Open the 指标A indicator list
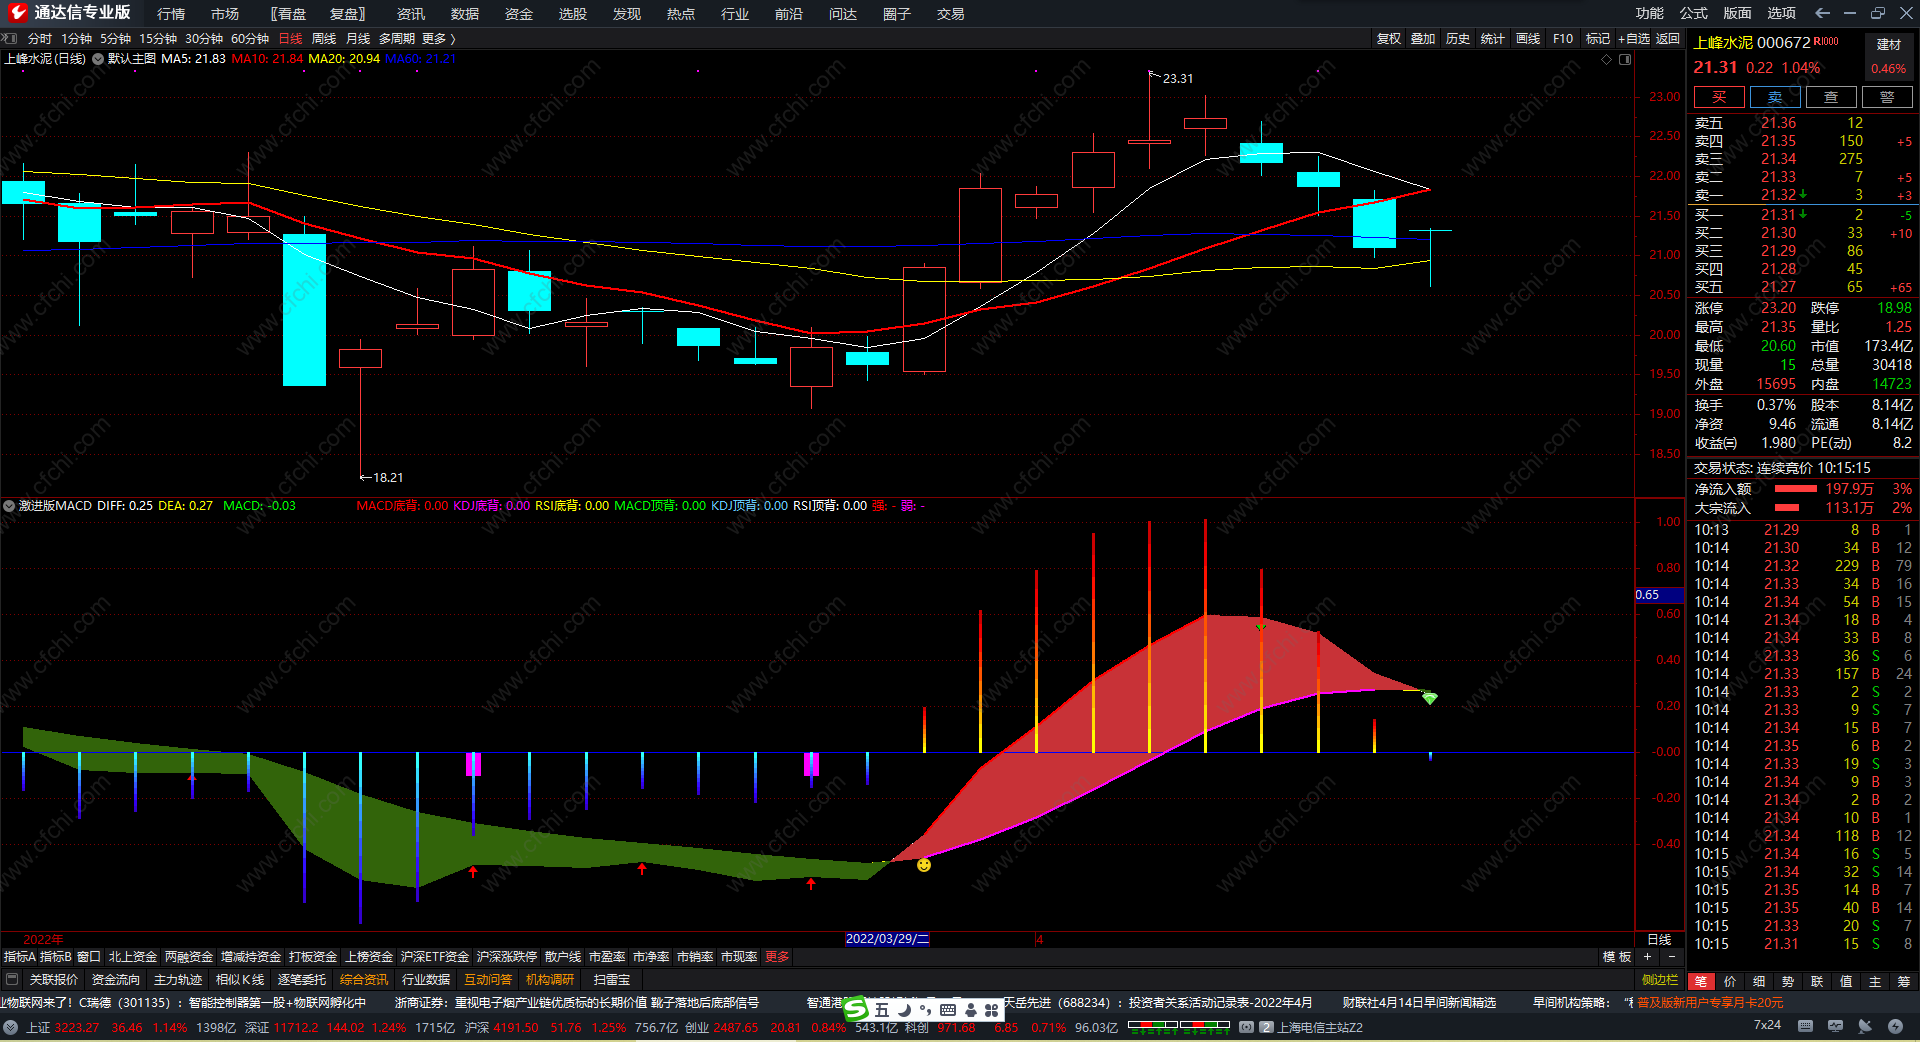 pos(19,957)
